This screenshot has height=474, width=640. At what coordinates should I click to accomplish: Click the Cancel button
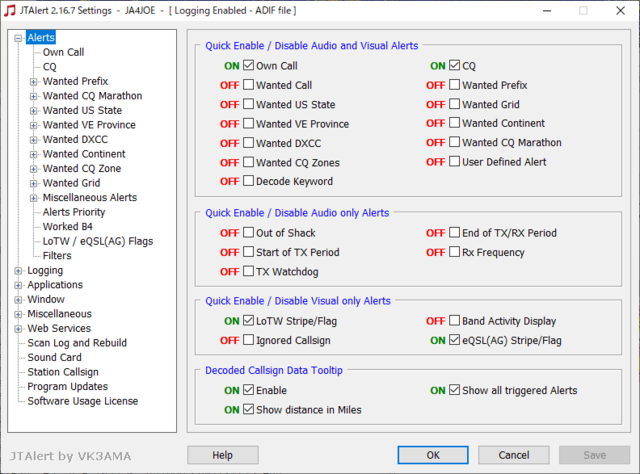pos(513,455)
